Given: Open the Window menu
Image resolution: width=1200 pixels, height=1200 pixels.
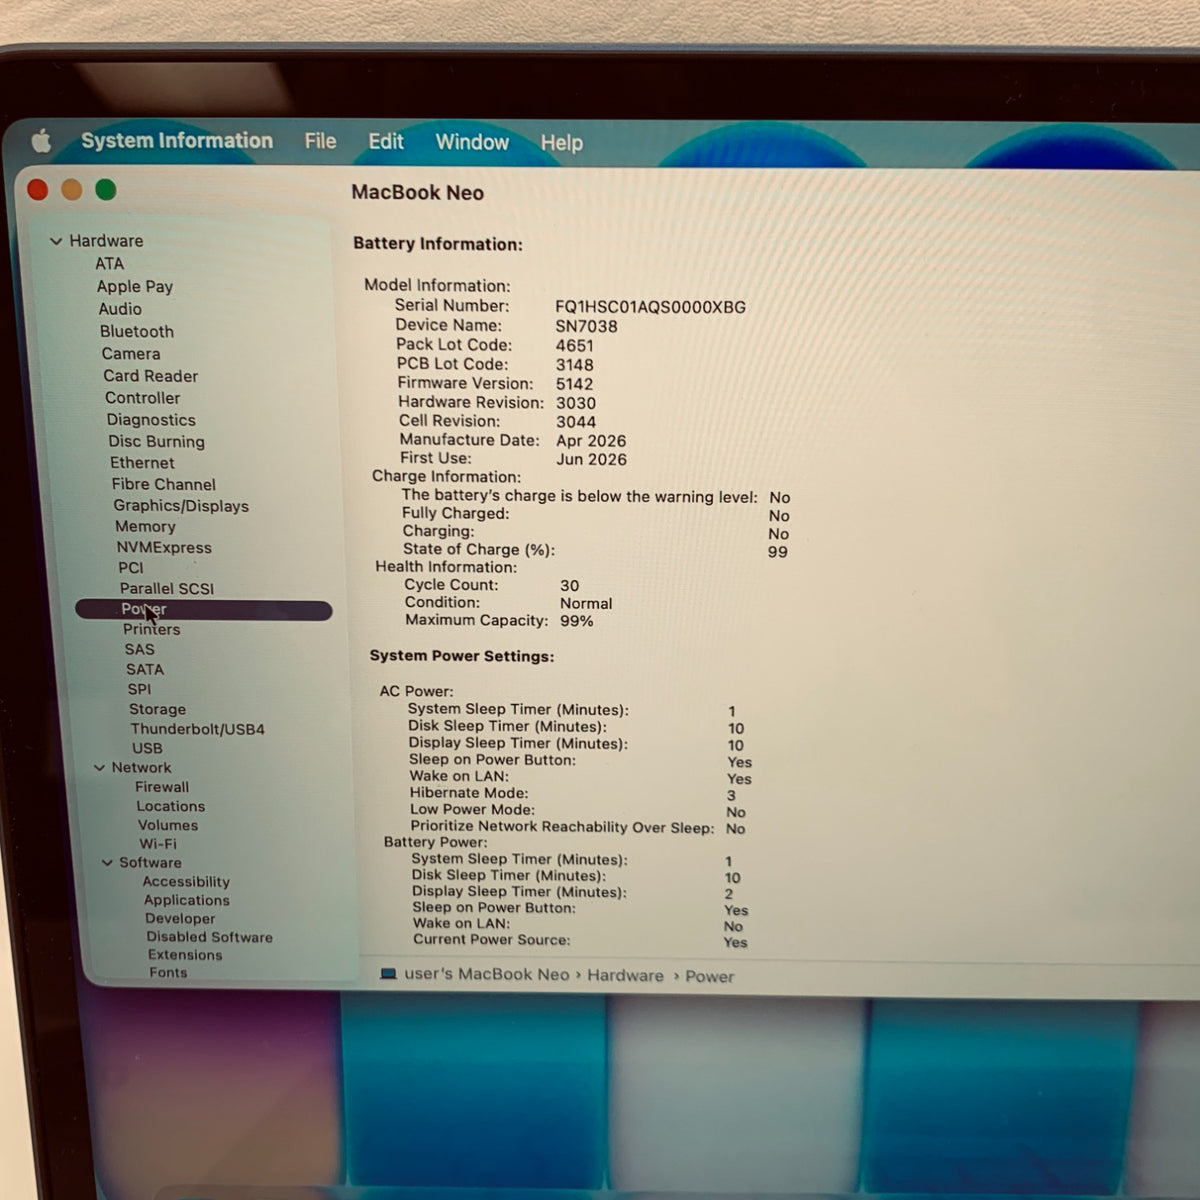Looking at the screenshot, I should click(472, 142).
